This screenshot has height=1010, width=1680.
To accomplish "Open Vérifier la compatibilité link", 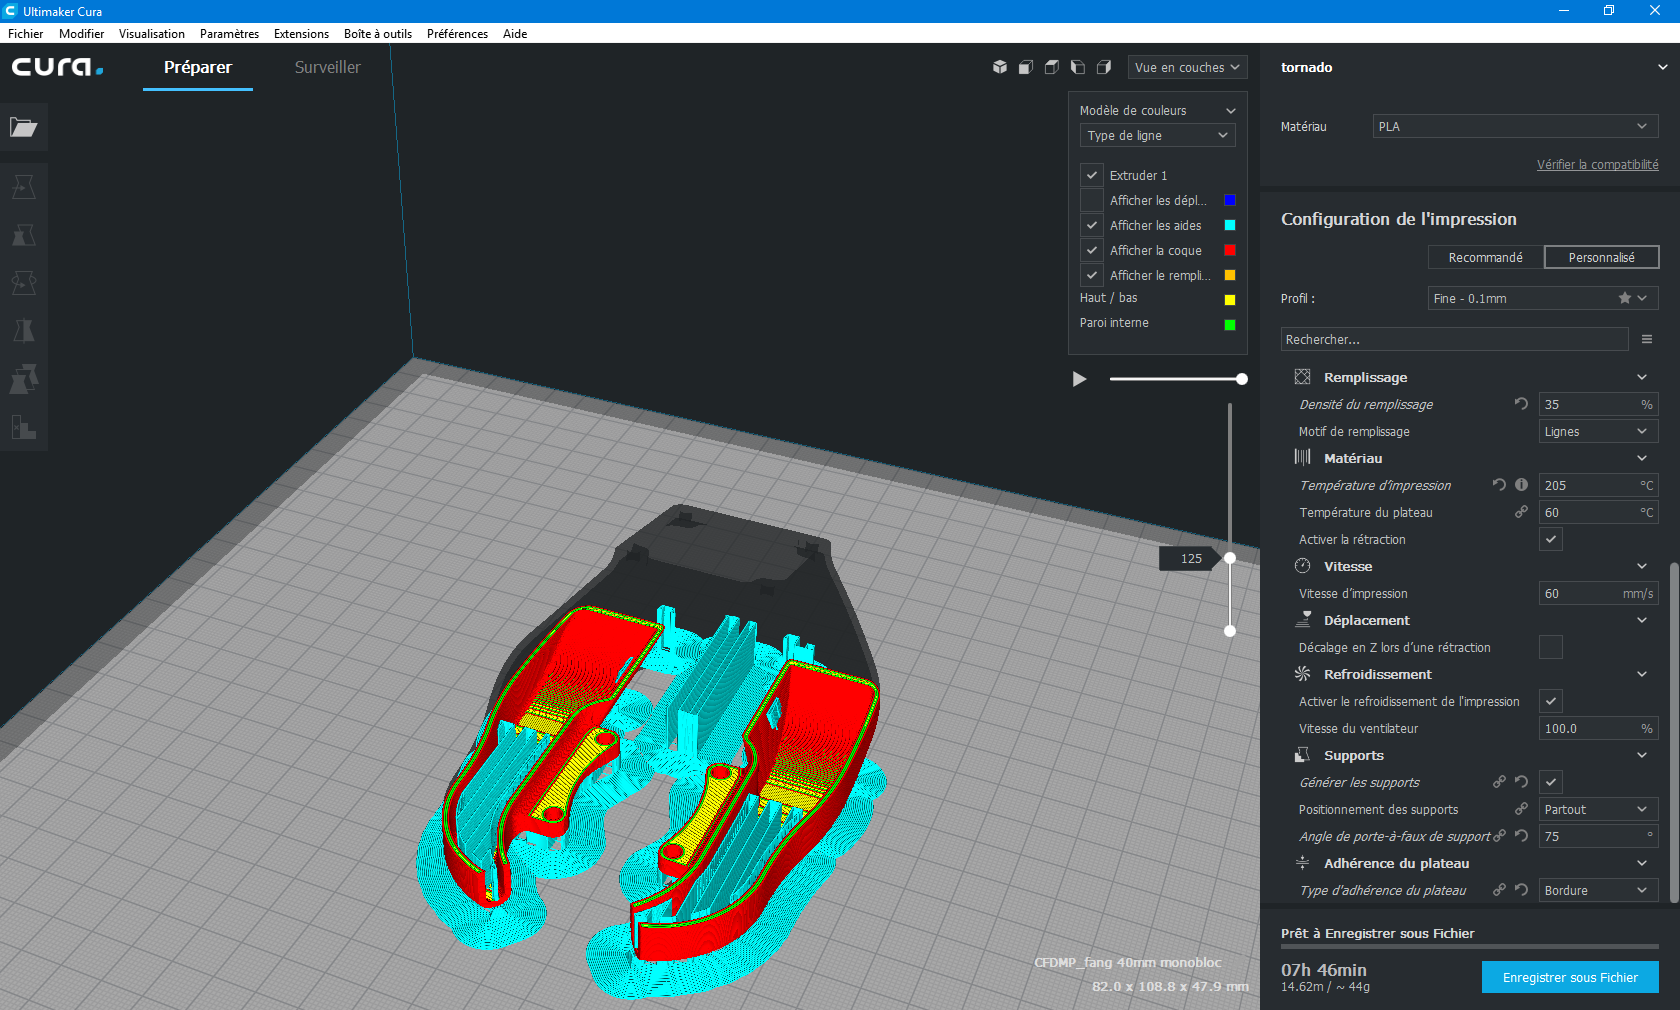I will (x=1597, y=164).
